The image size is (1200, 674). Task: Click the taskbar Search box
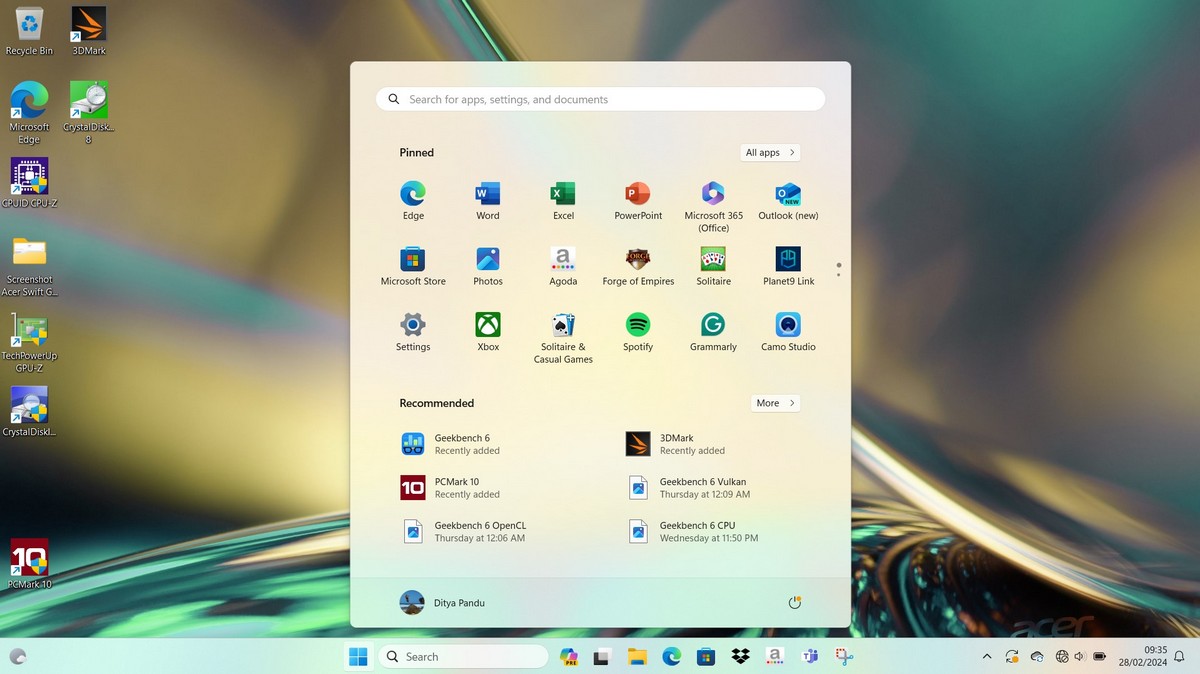click(x=462, y=657)
